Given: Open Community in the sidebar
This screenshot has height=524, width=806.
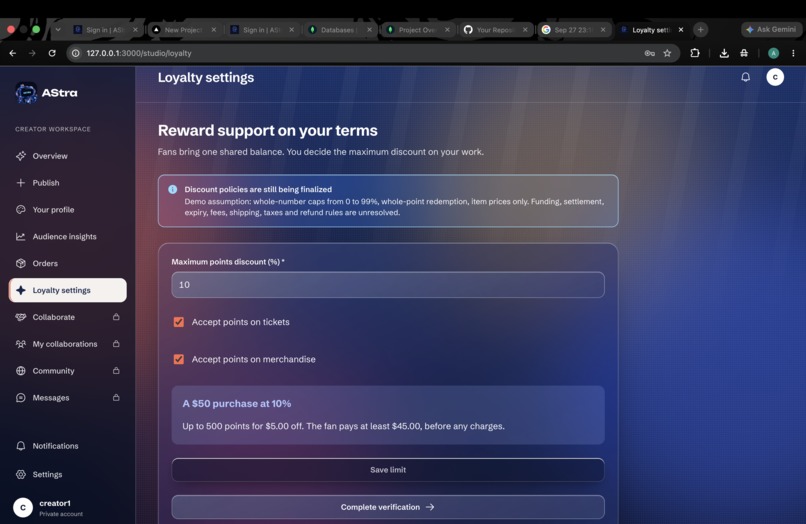Looking at the screenshot, I should (67, 371).
